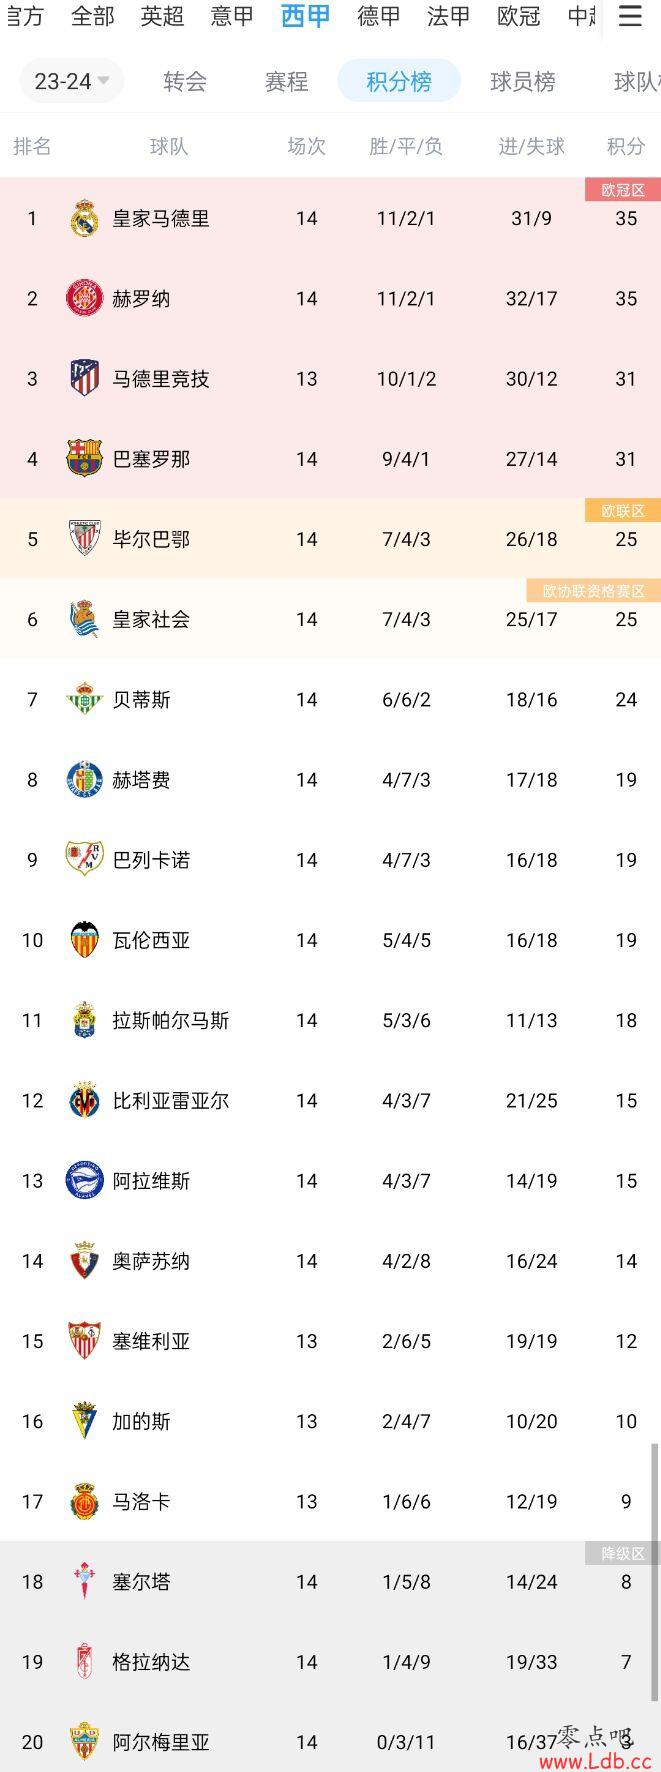Click the 积分 column header
This screenshot has width=661, height=1772.
tap(626, 146)
